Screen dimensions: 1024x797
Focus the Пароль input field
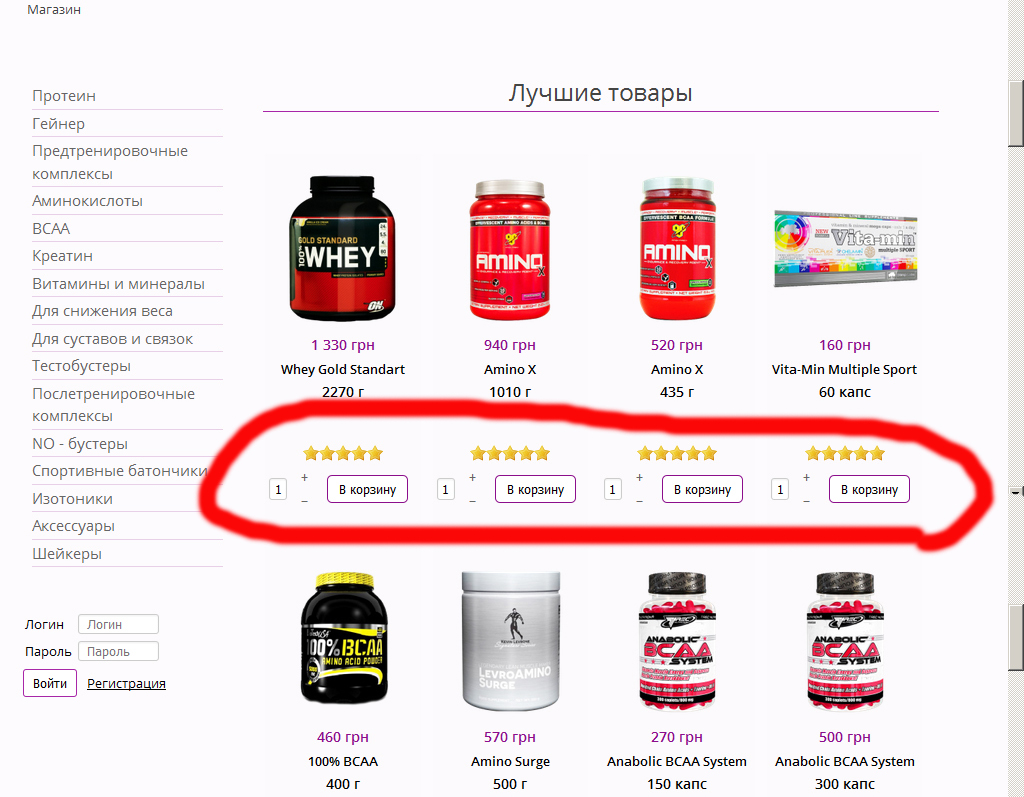pos(118,651)
